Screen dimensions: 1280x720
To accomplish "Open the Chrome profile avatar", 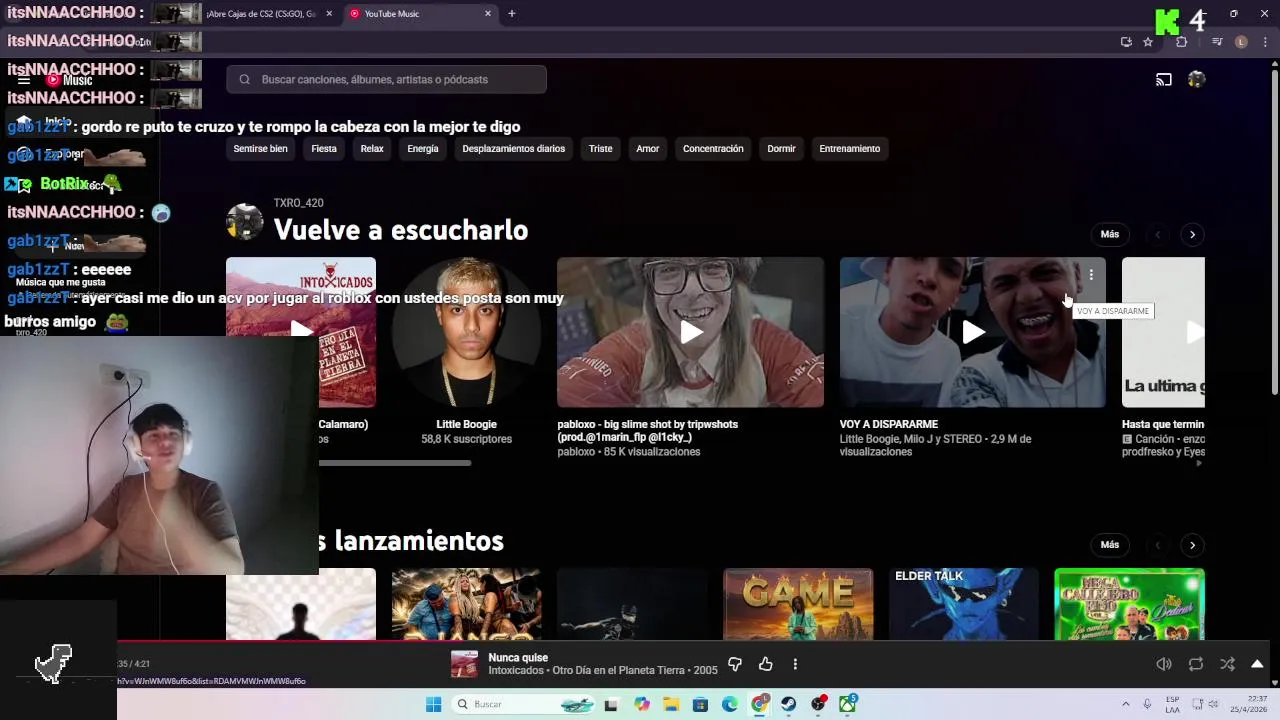I will (x=1241, y=42).
